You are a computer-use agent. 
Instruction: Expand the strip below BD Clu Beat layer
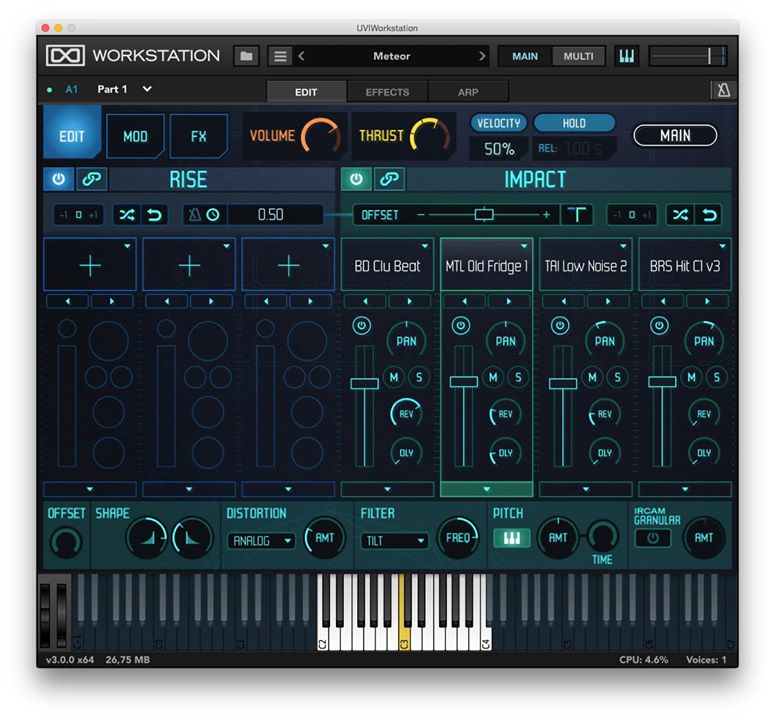[x=388, y=489]
